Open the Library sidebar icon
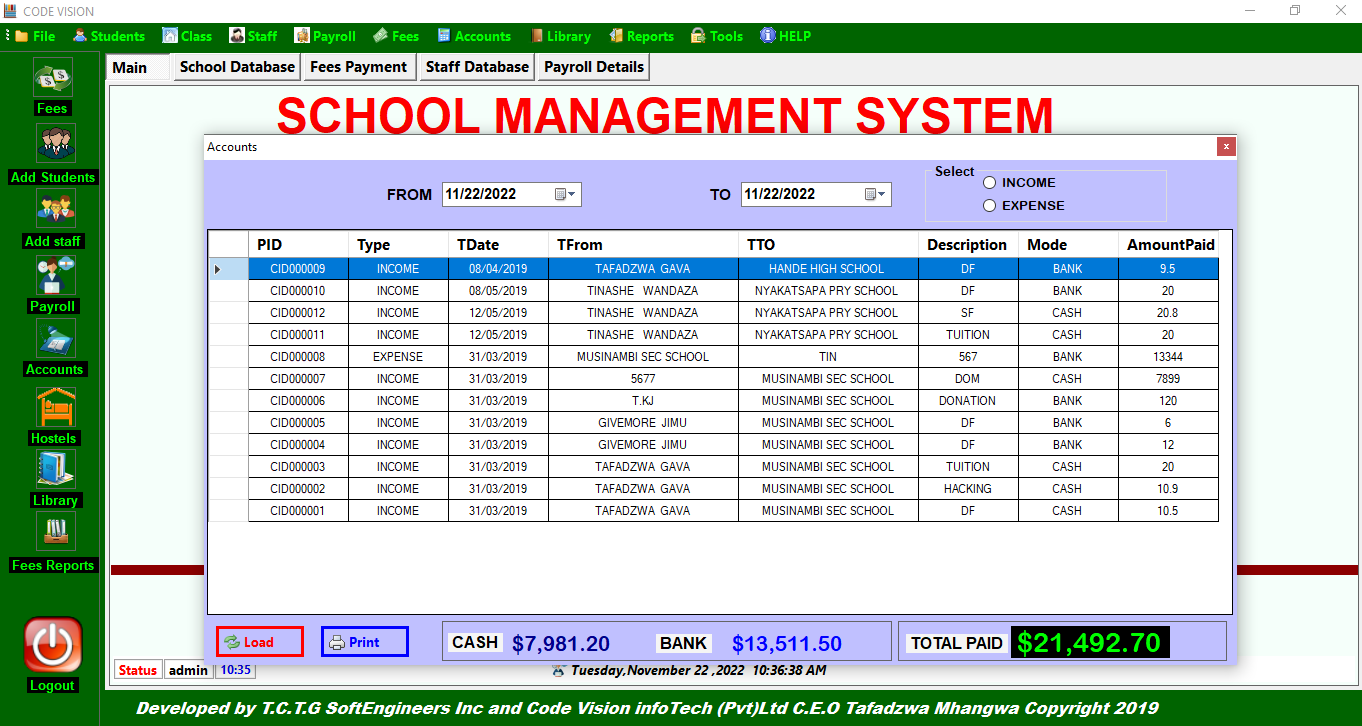 (55, 469)
